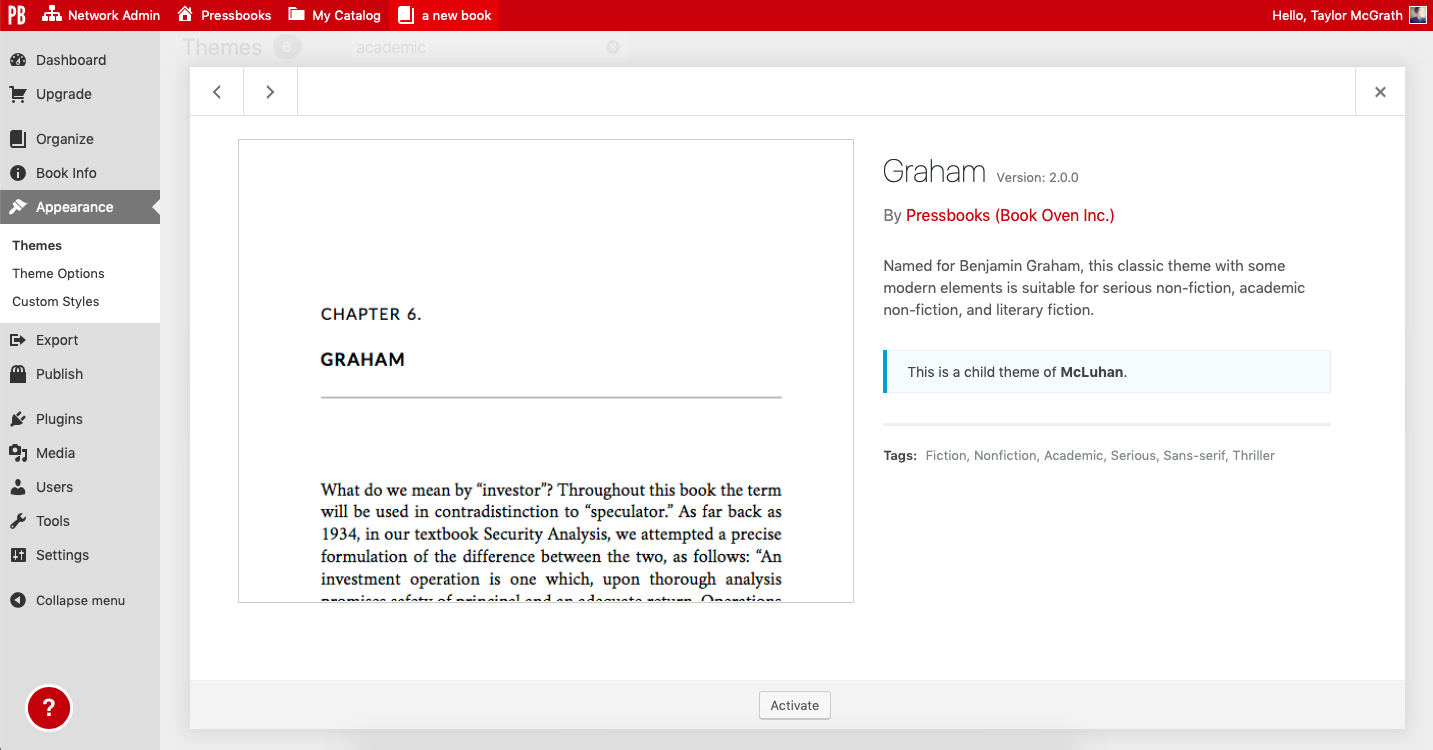Click the house icon beside Pressbooks
1433x750 pixels.
tap(185, 15)
